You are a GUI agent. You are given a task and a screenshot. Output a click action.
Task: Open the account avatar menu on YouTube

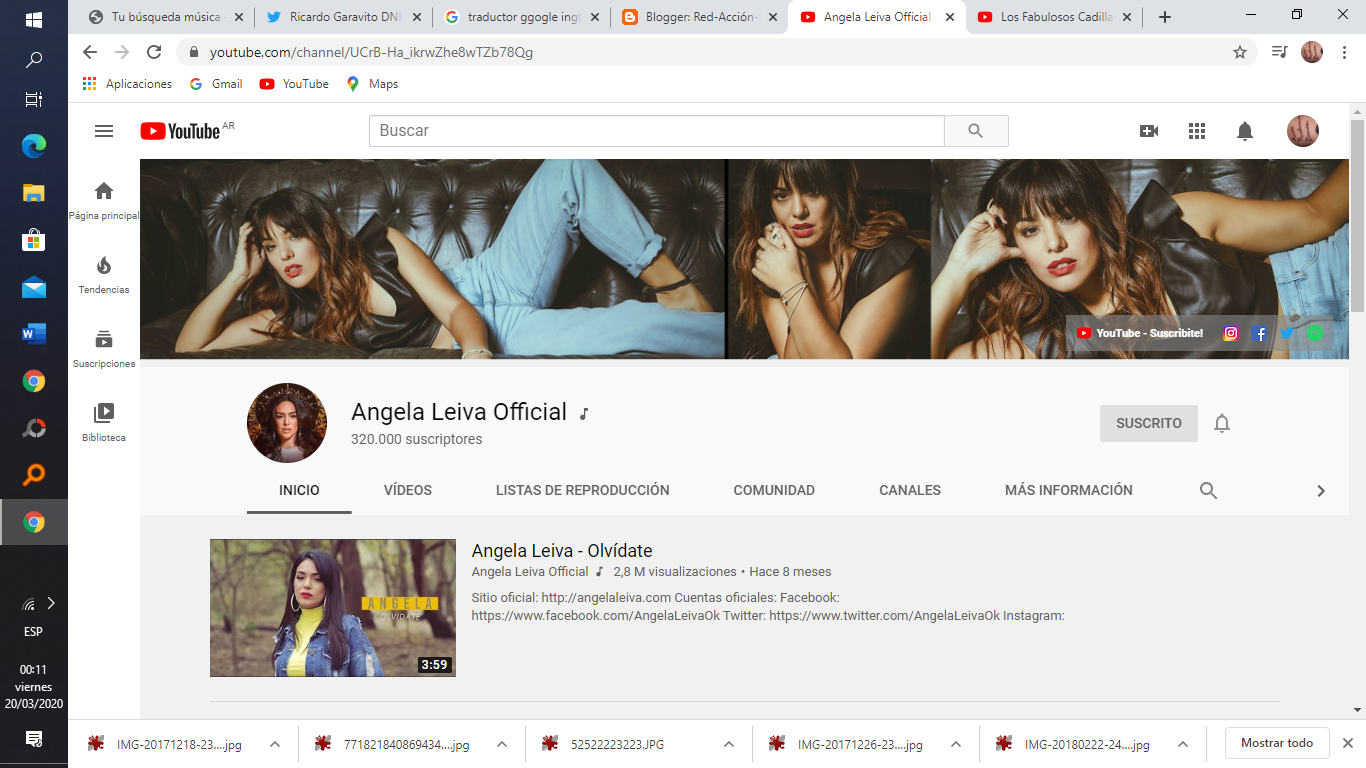pyautogui.click(x=1302, y=131)
